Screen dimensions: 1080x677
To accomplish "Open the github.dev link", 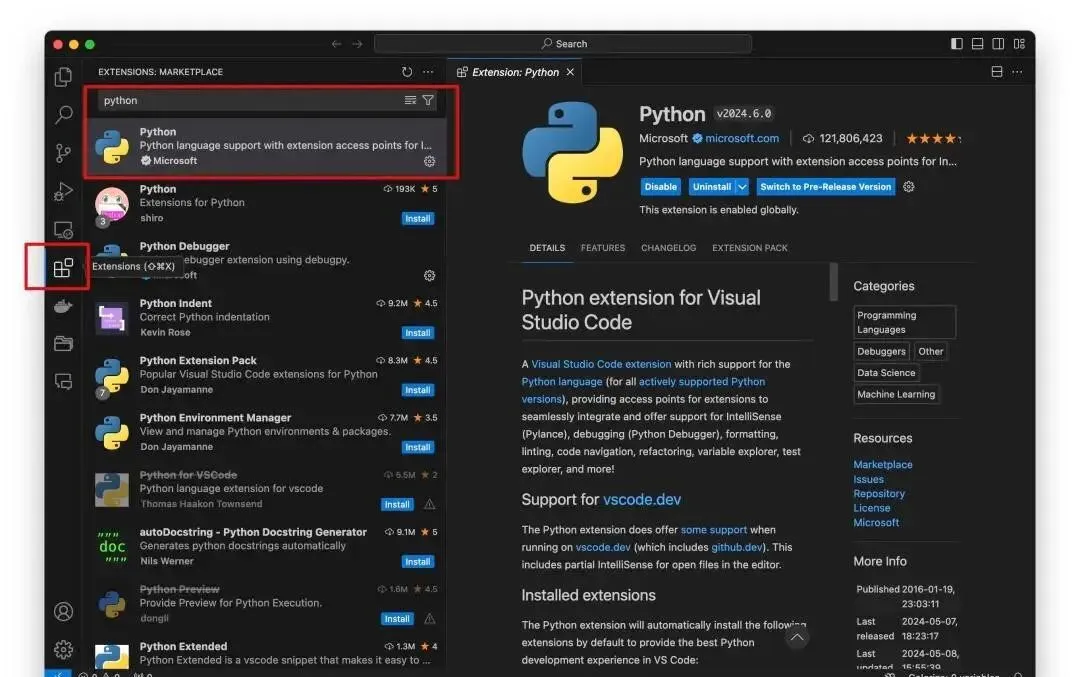I will tap(736, 547).
